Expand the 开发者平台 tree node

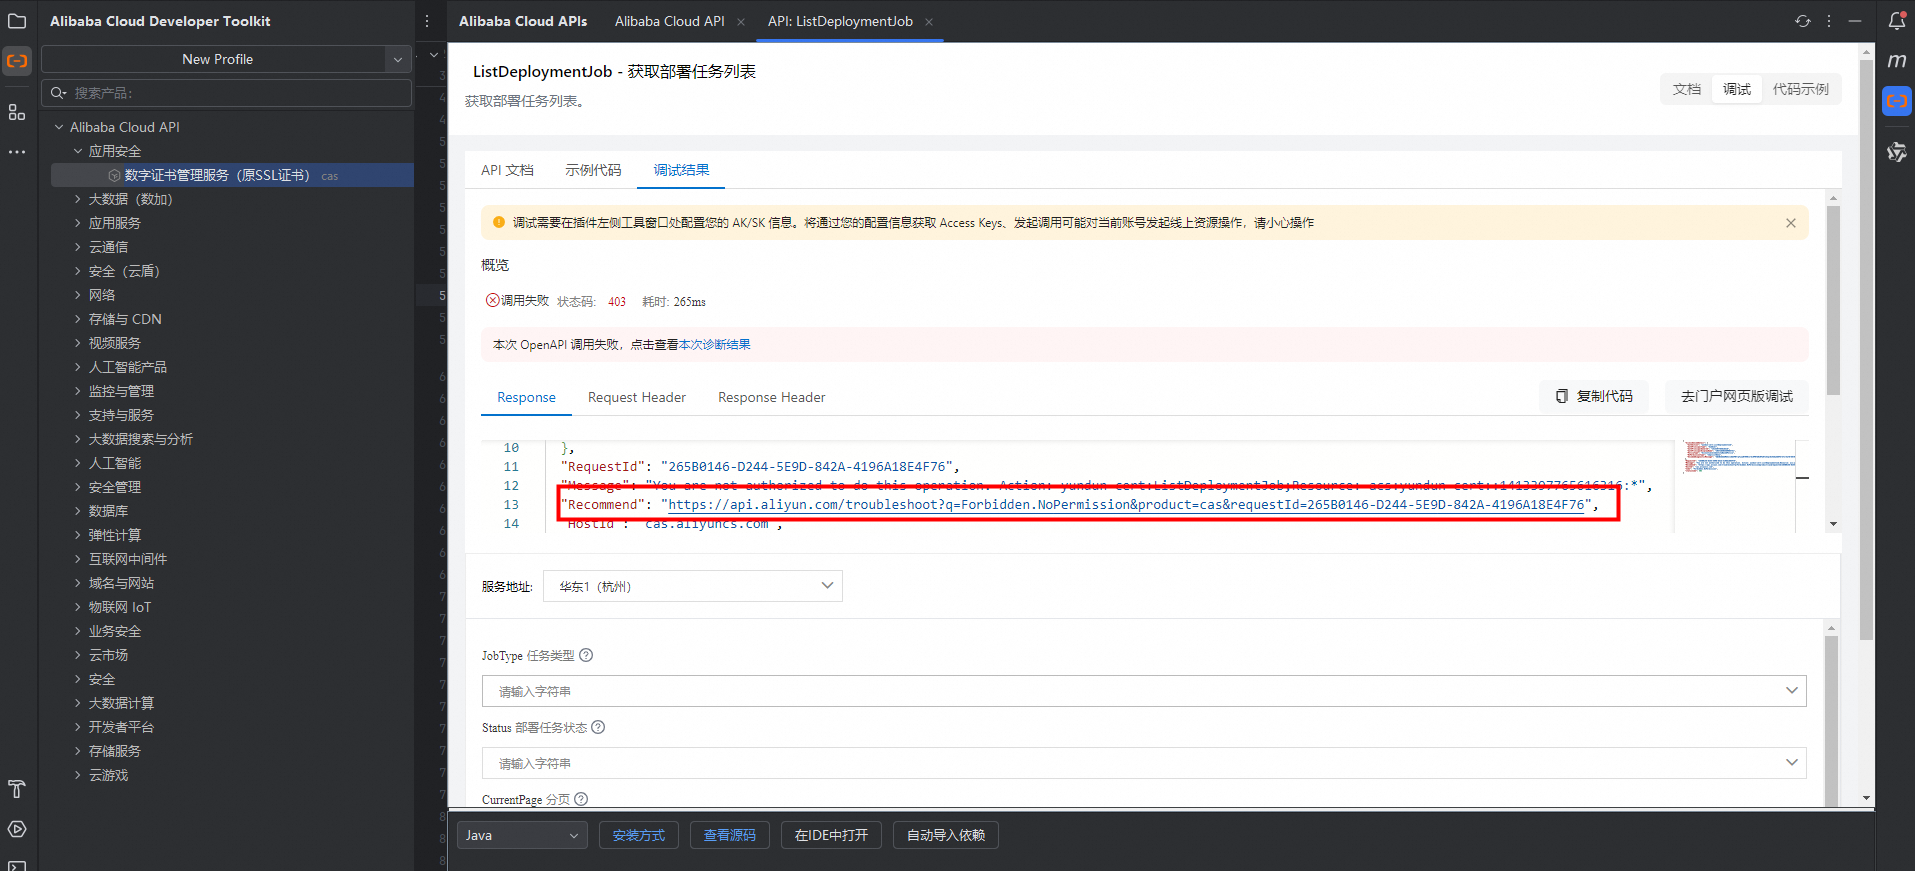(78, 727)
